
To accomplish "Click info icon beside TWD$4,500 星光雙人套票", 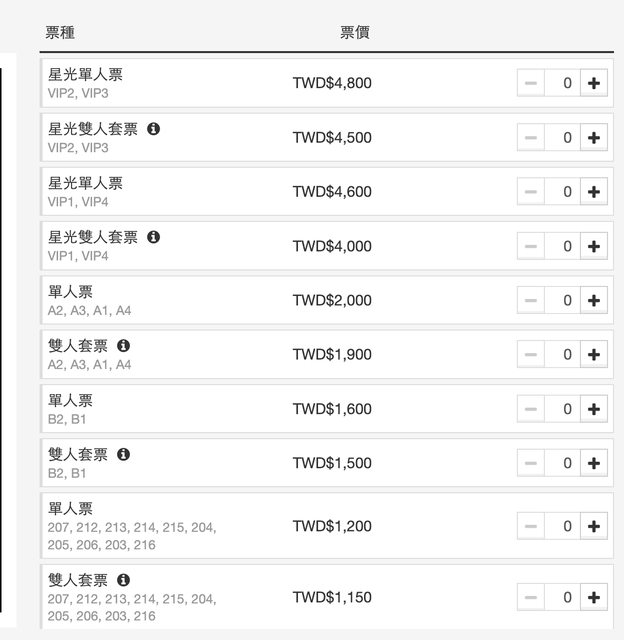I will click(x=154, y=129).
